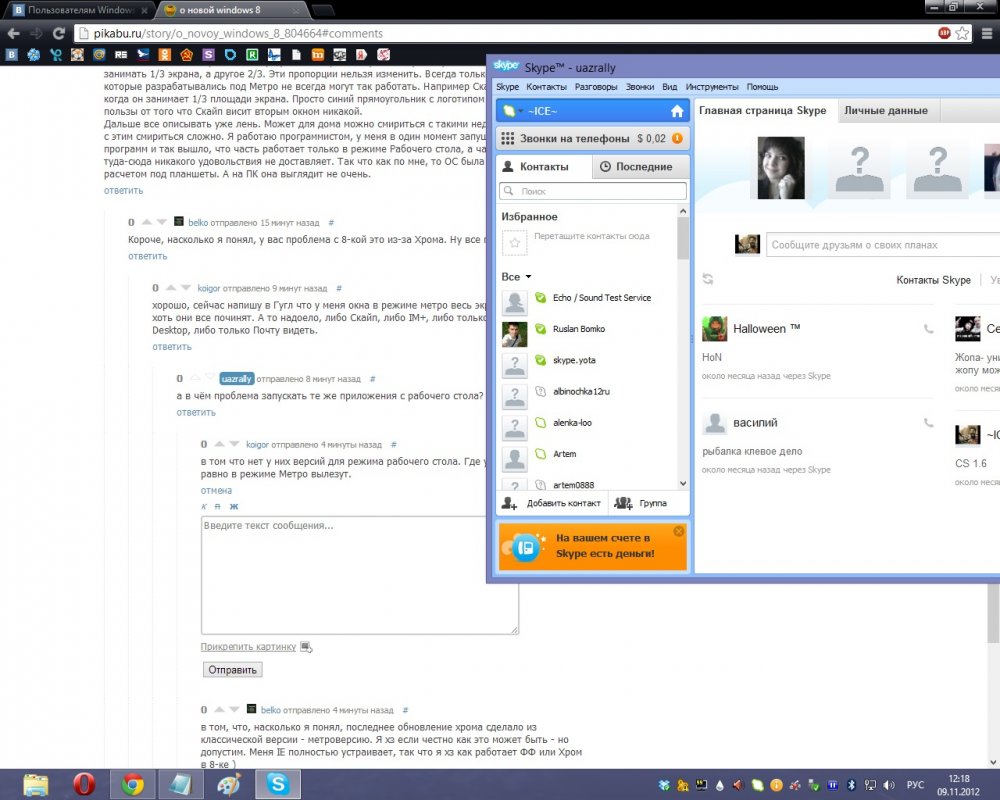
Task: Downvote koigor's comment sent 9 minutes ago
Action: [x=186, y=288]
